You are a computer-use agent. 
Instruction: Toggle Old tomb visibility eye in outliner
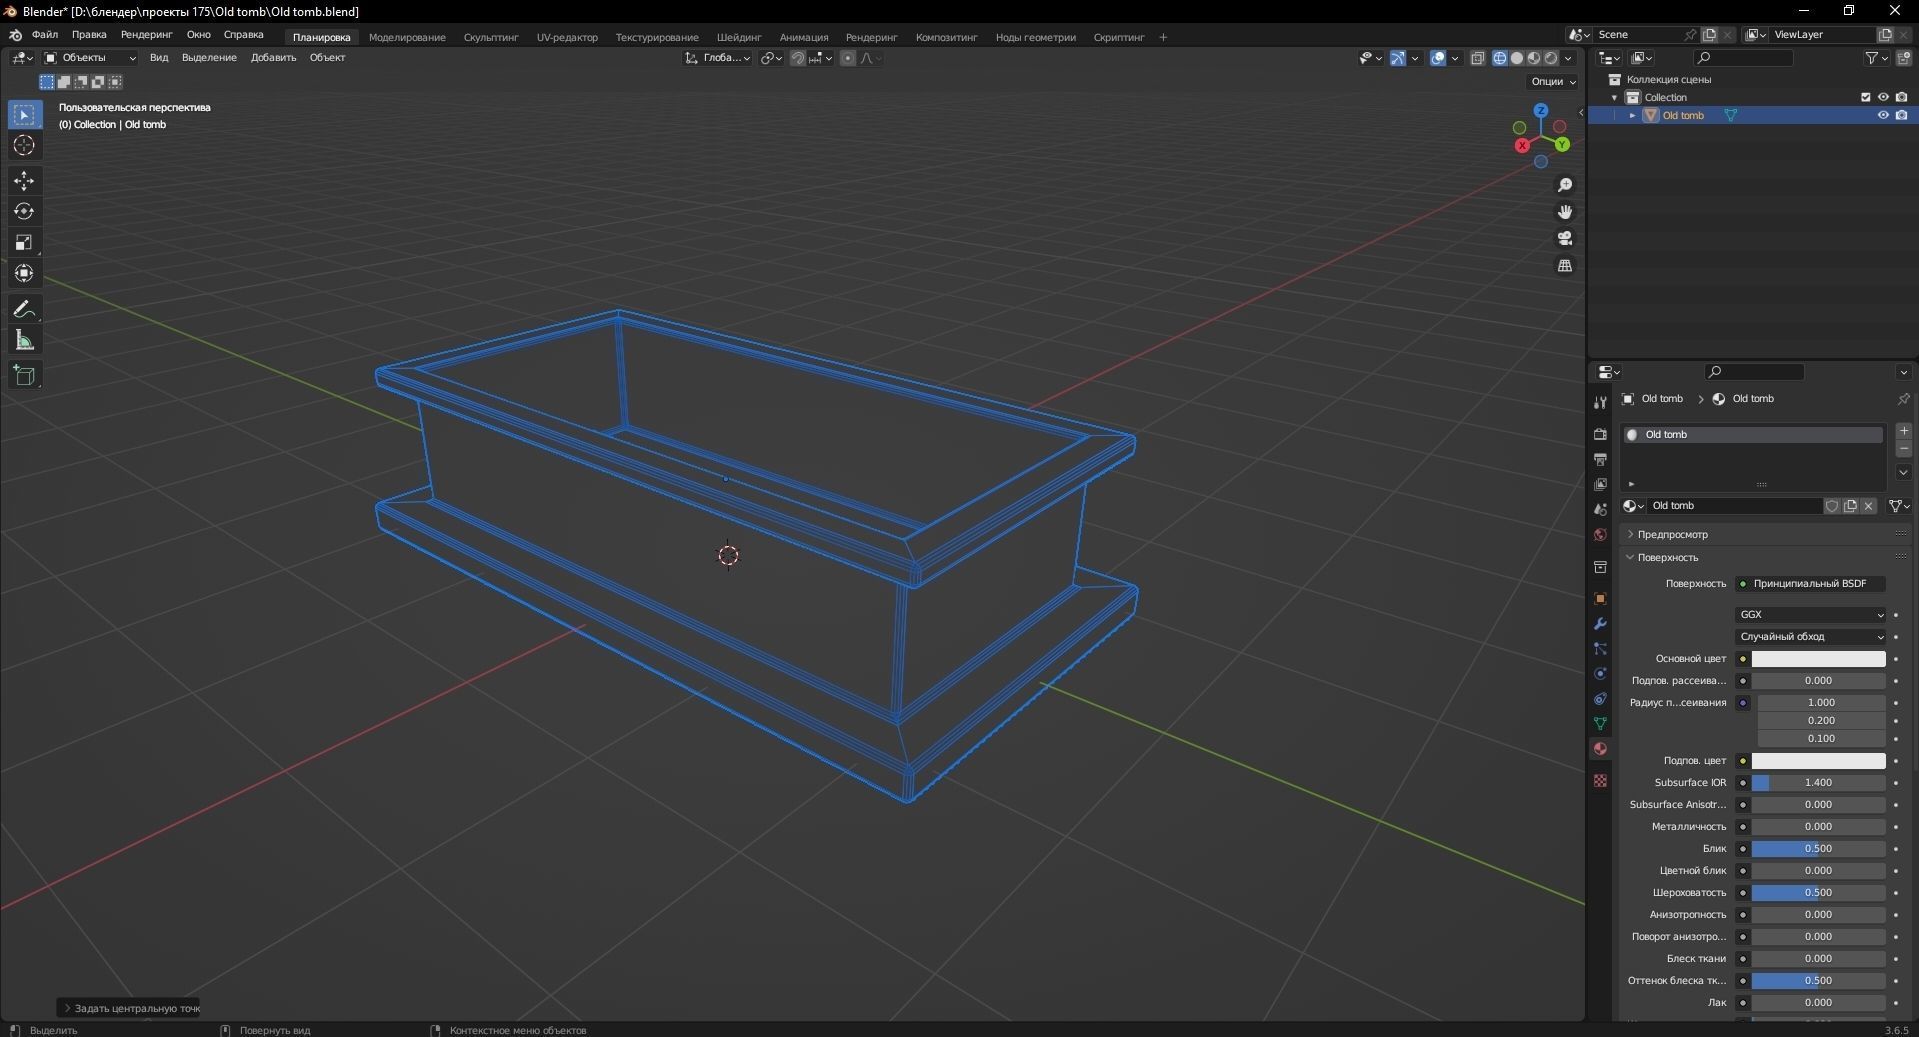pos(1883,115)
